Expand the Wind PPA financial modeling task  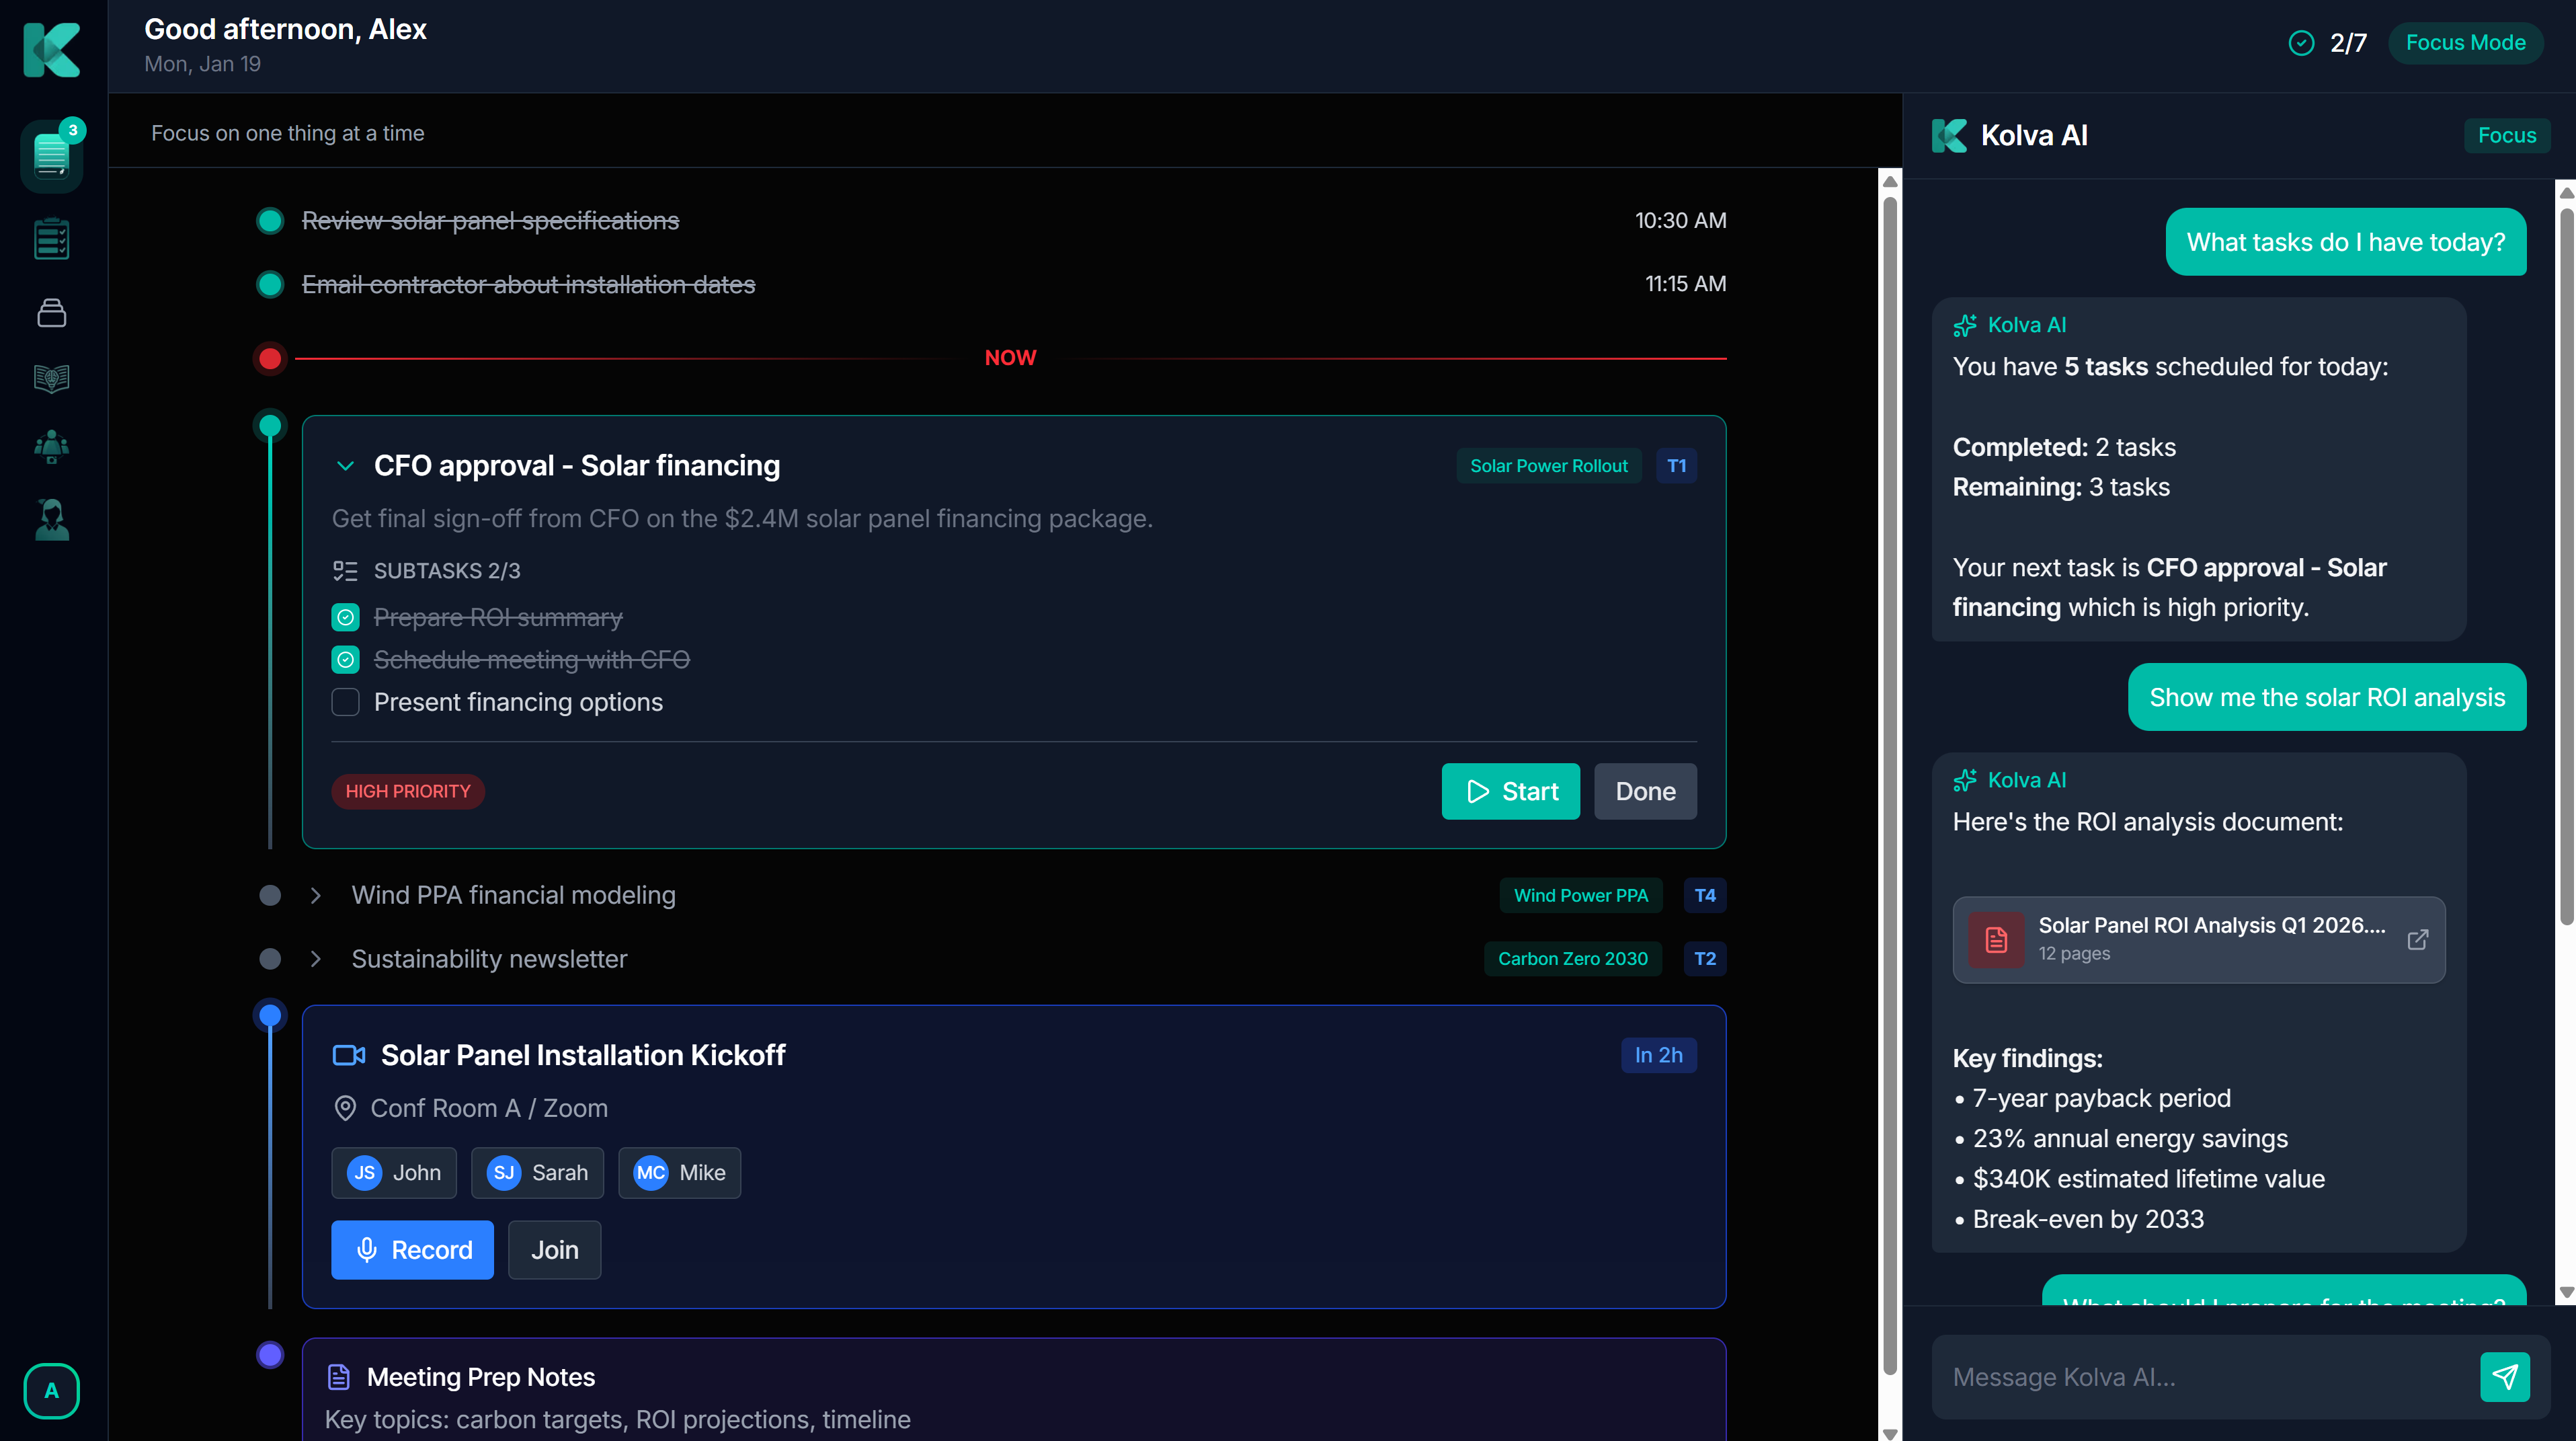316,895
